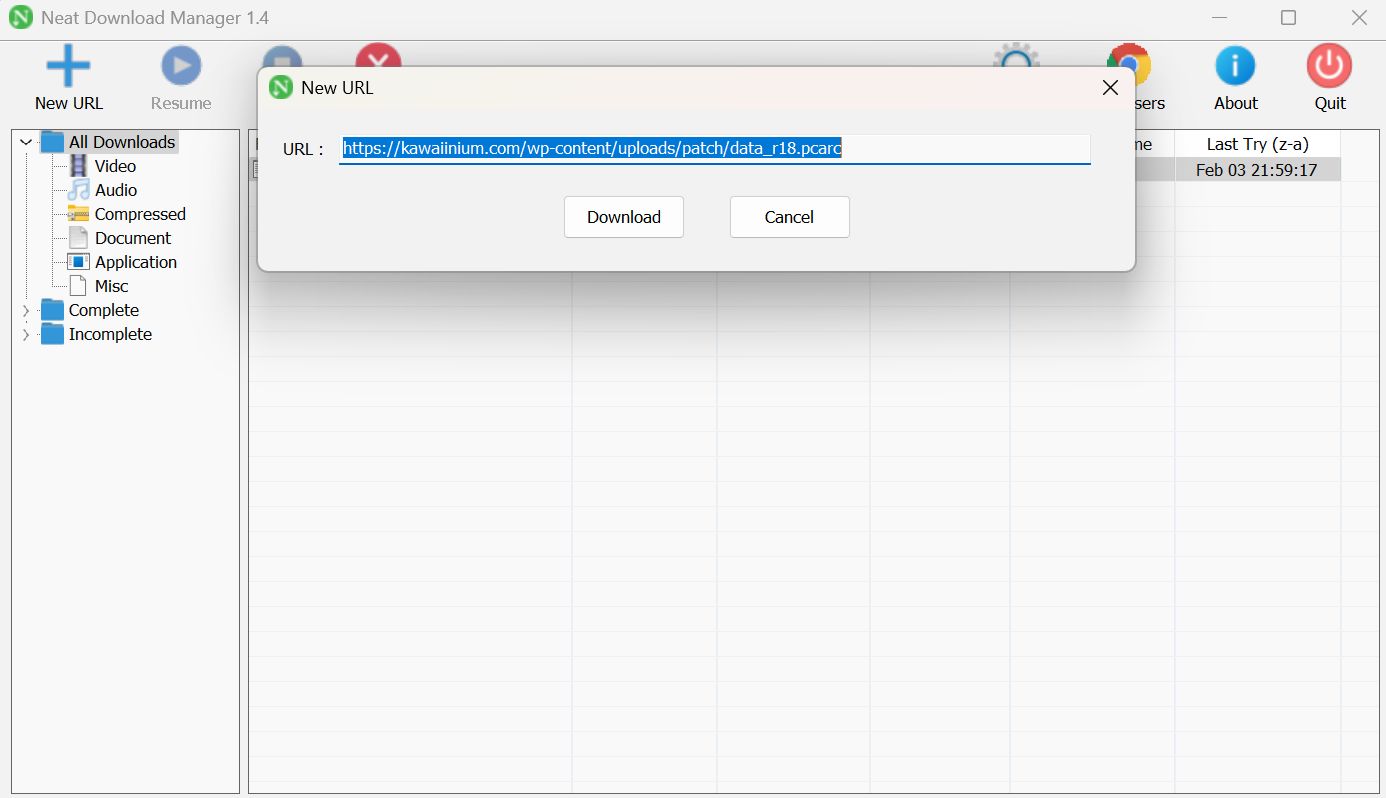Click the Resume toolbar label

181,103
